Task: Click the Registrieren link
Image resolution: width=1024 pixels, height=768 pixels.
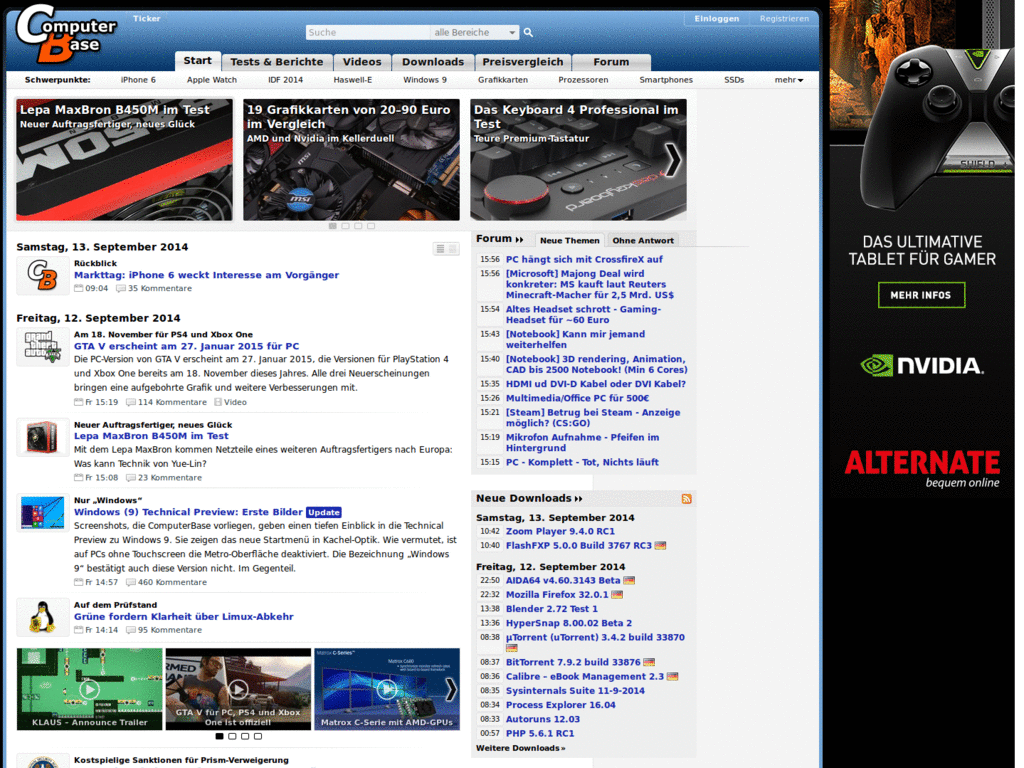Action: 784,18
